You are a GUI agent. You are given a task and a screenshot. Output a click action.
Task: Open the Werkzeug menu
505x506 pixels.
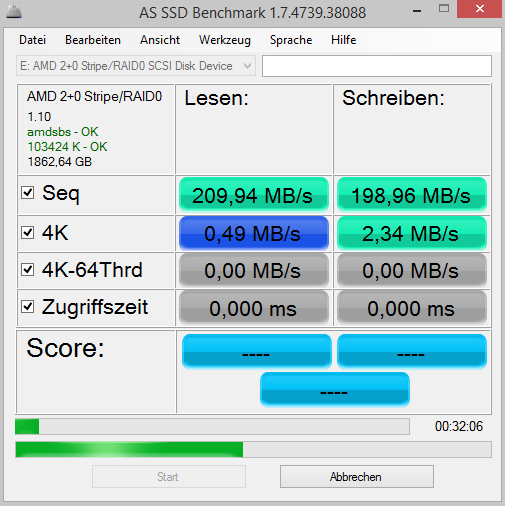[225, 40]
